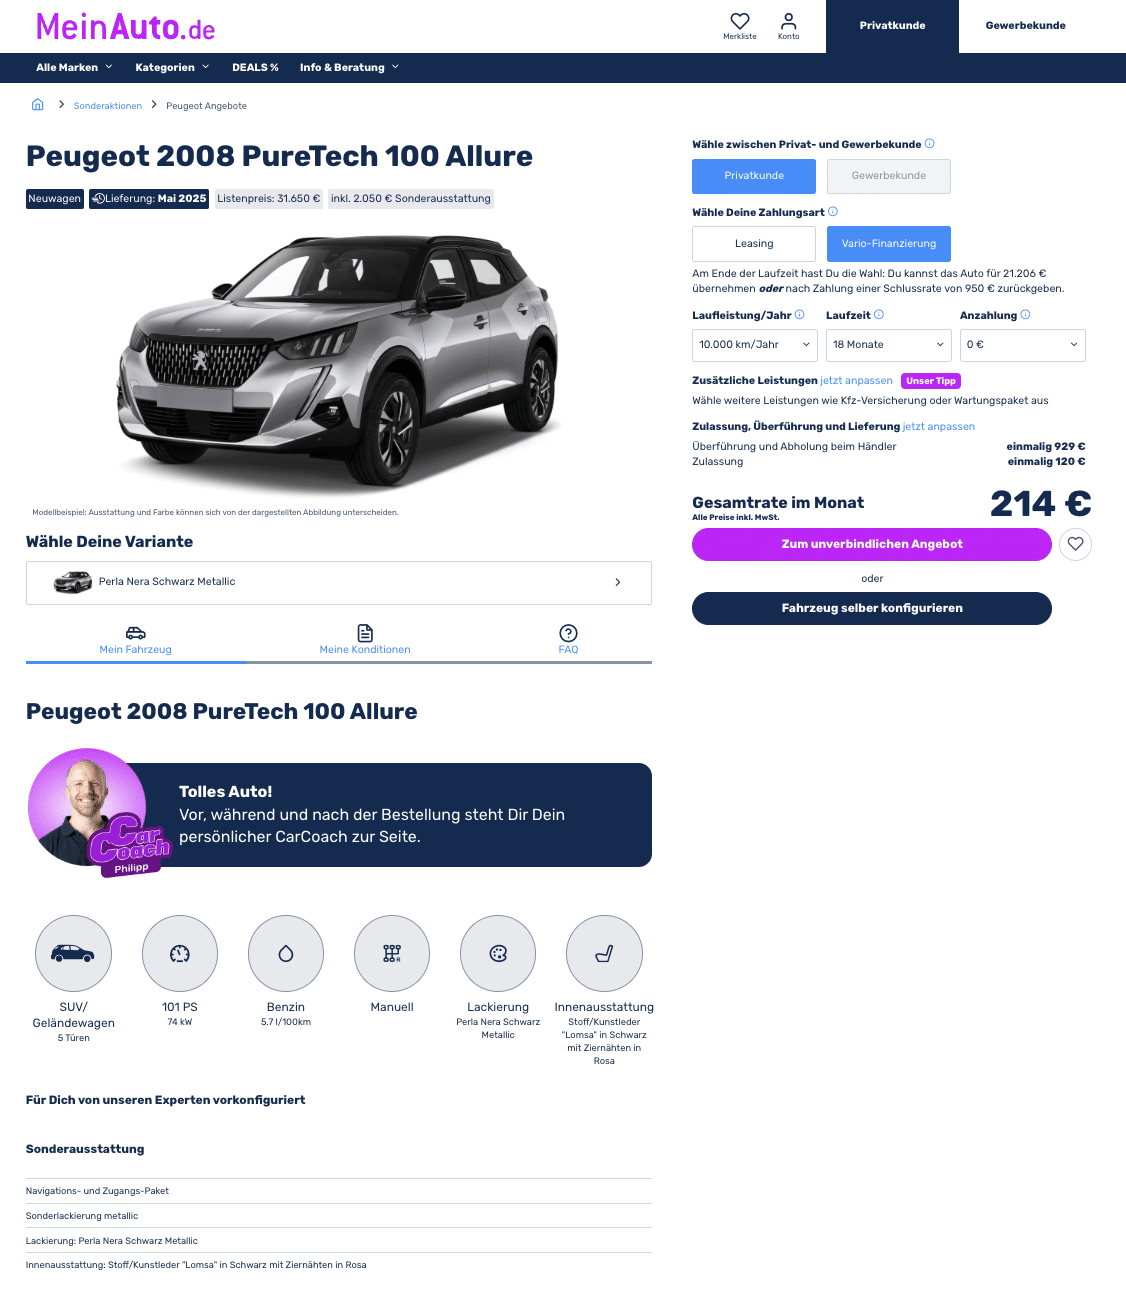Screen dimensions: 1126x1290
Task: Open the Merkliste heart icon in header
Action: (740, 21)
